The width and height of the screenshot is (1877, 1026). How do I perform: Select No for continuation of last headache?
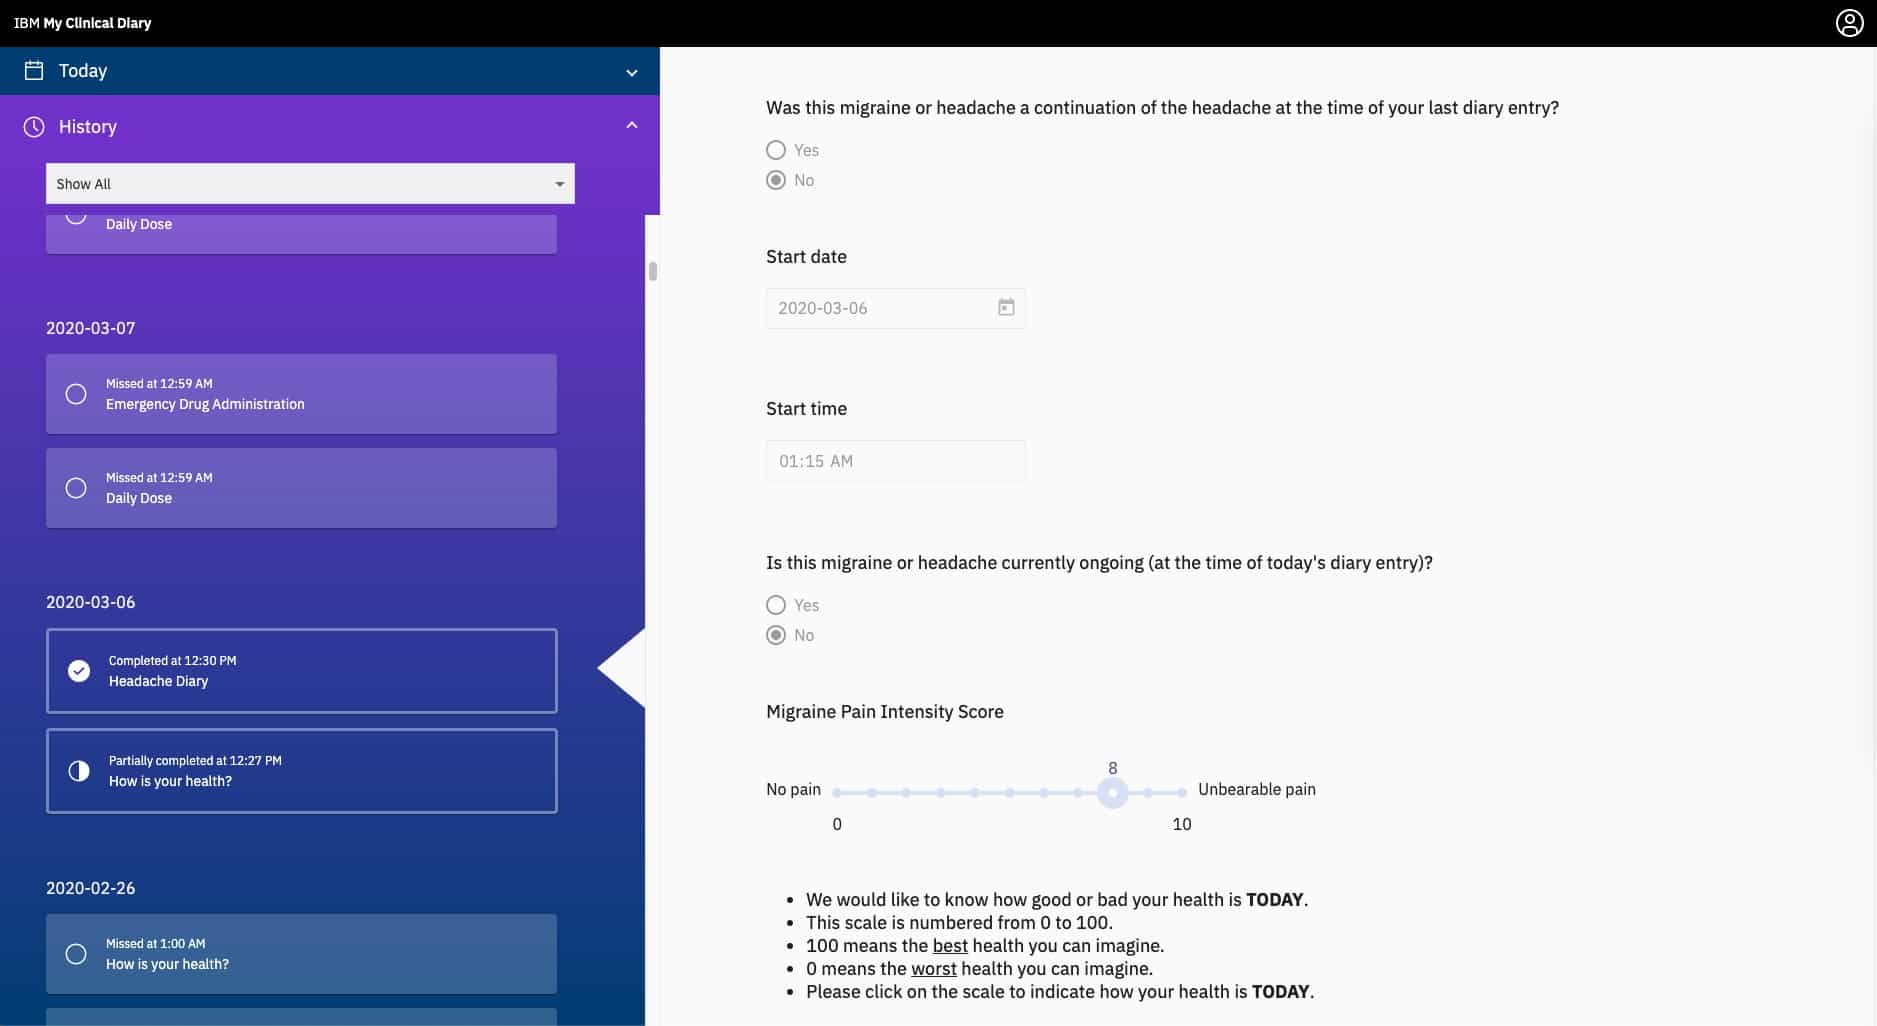(x=776, y=180)
